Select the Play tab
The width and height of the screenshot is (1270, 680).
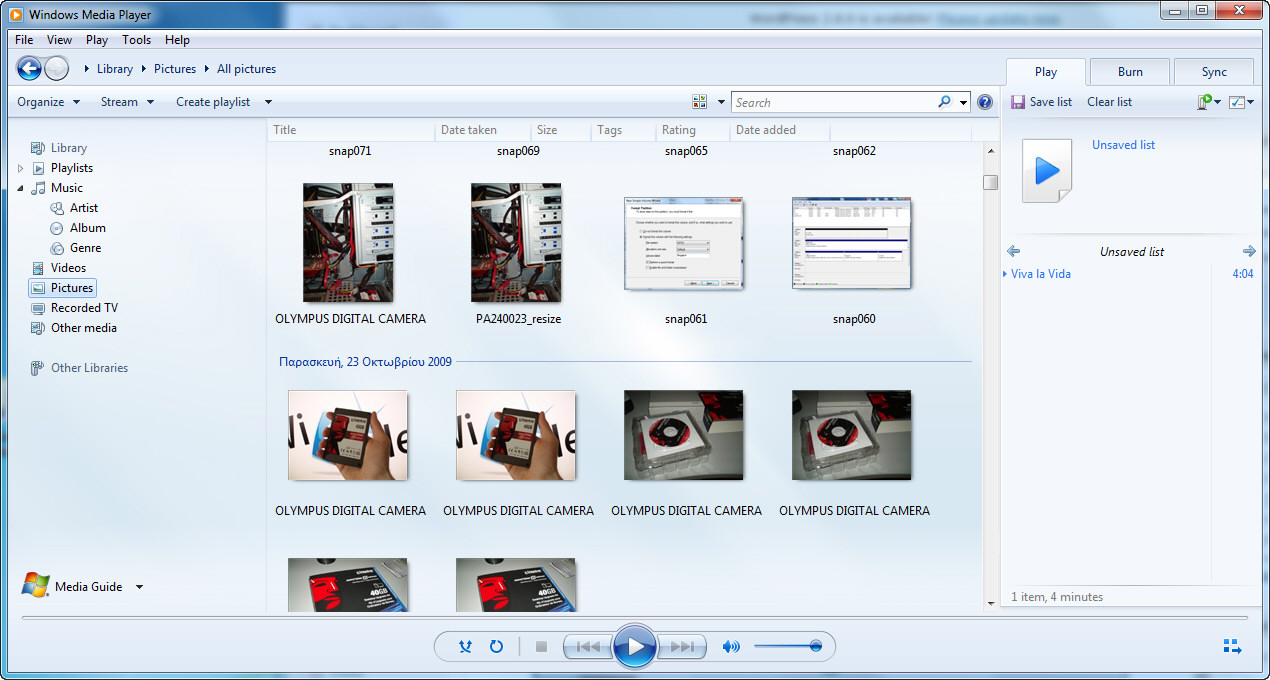point(1046,72)
